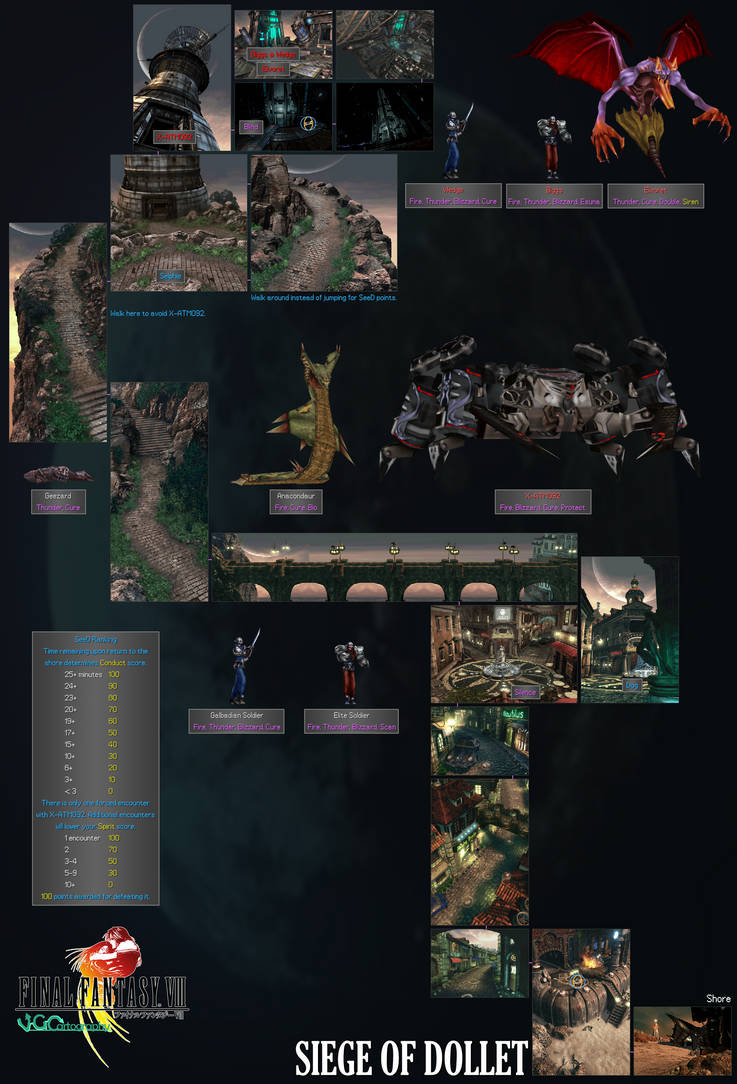Open the Biggs info box

tap(554, 196)
